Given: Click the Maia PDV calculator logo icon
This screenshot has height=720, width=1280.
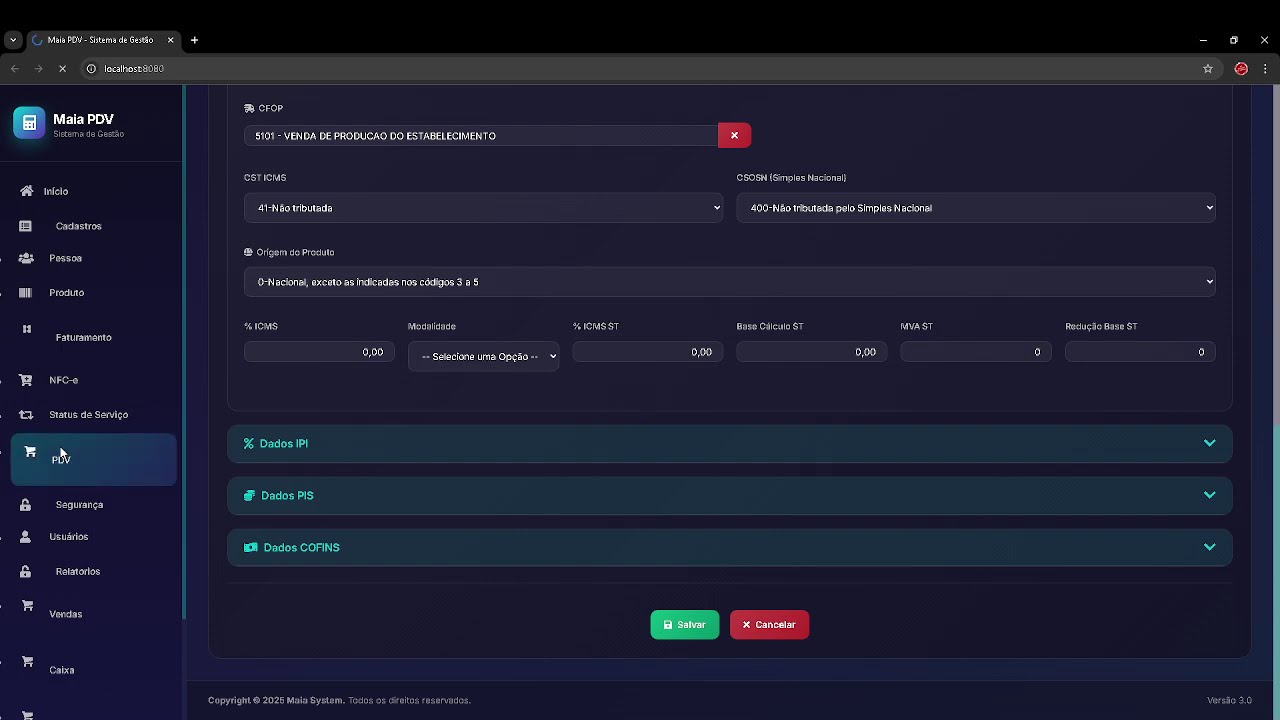Looking at the screenshot, I should [29, 123].
